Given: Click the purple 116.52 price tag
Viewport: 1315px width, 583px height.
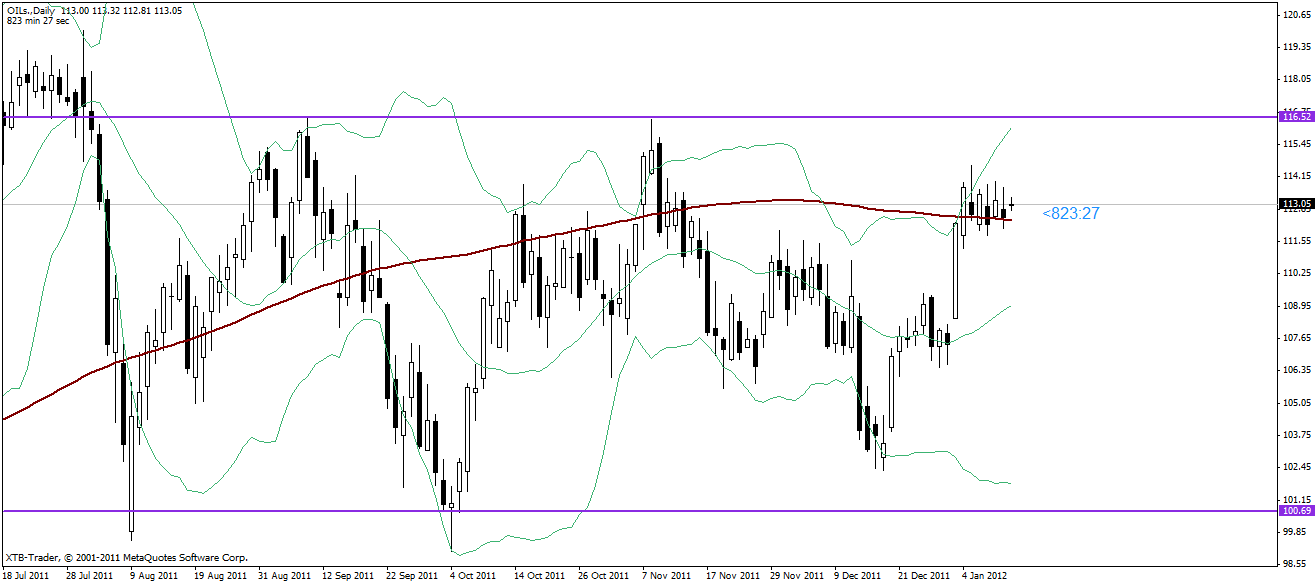Looking at the screenshot, I should click(x=1297, y=117).
